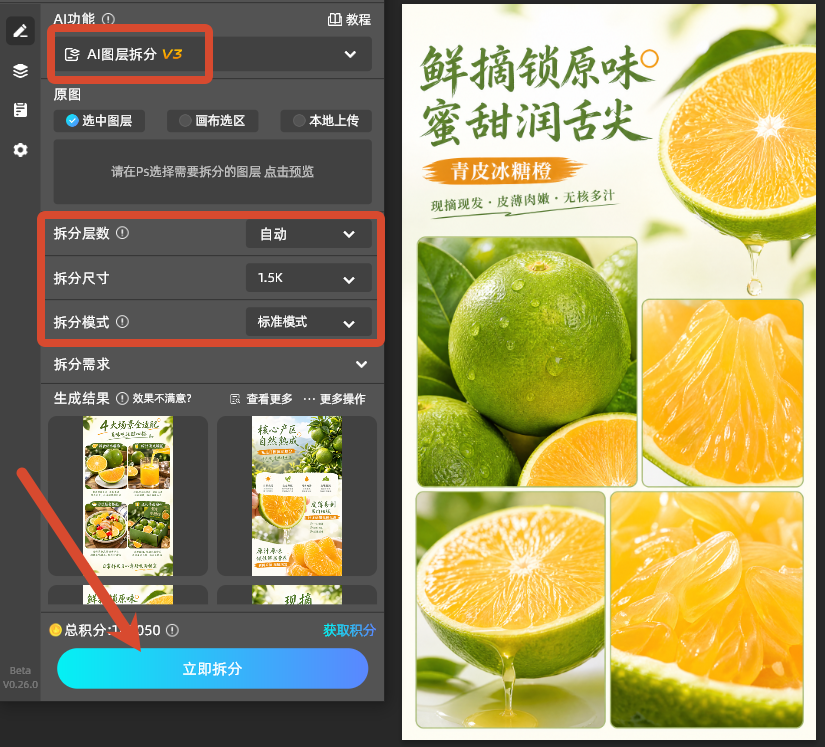Open the partially visible 现摘 result thumbnail
Viewport: 825px width, 747px height.
pos(297,594)
